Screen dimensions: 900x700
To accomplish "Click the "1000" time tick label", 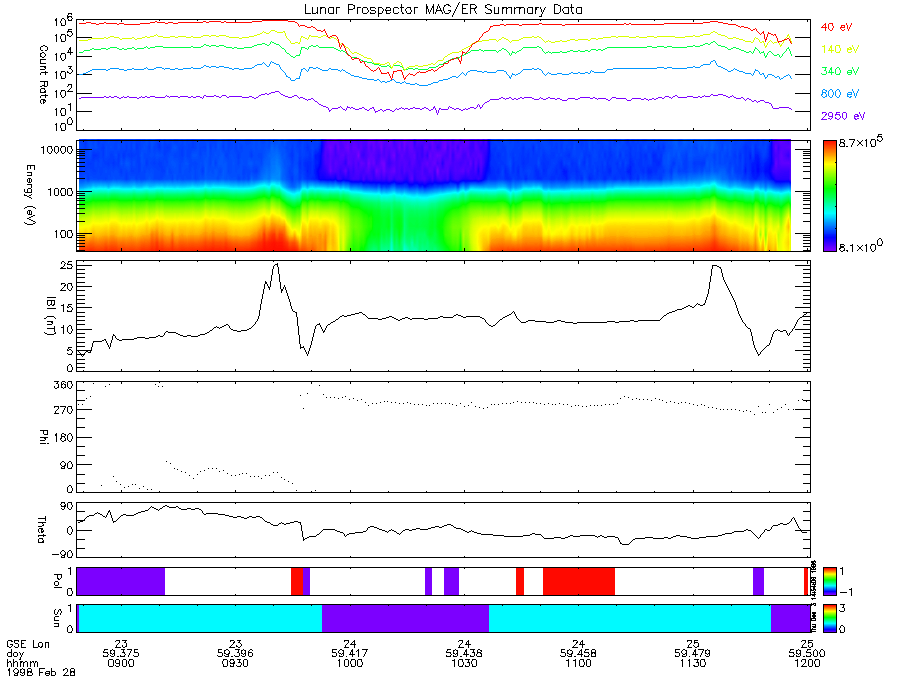I will point(350,663).
